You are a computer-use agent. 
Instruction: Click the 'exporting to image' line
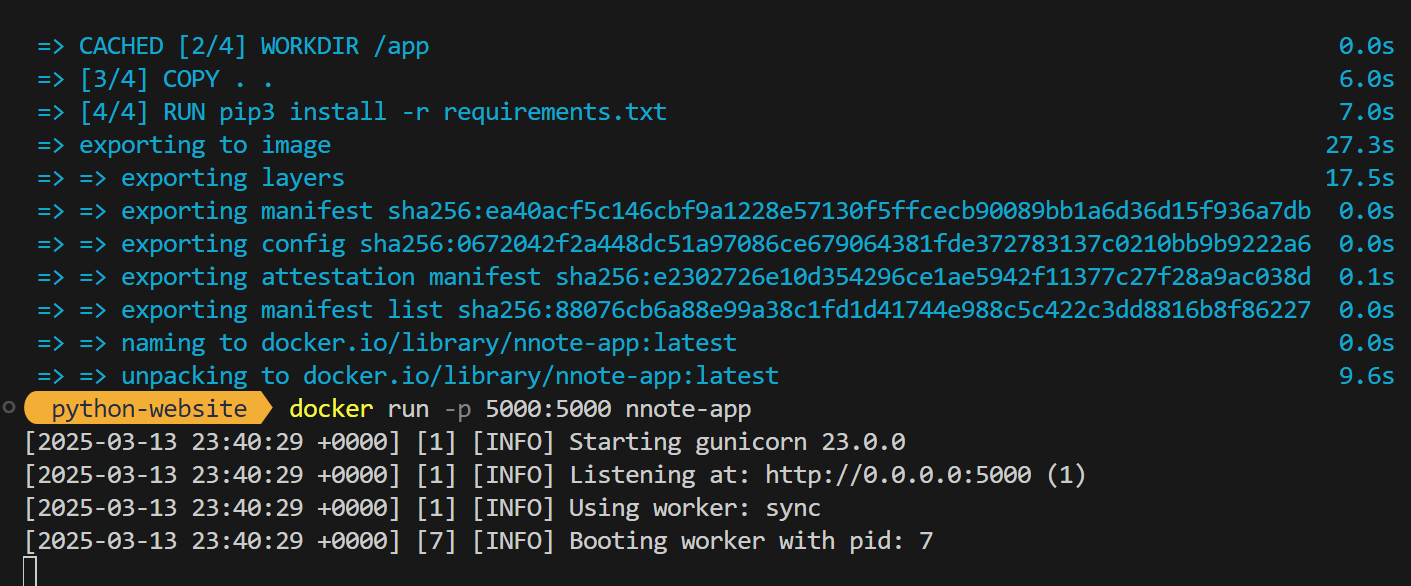tap(184, 145)
